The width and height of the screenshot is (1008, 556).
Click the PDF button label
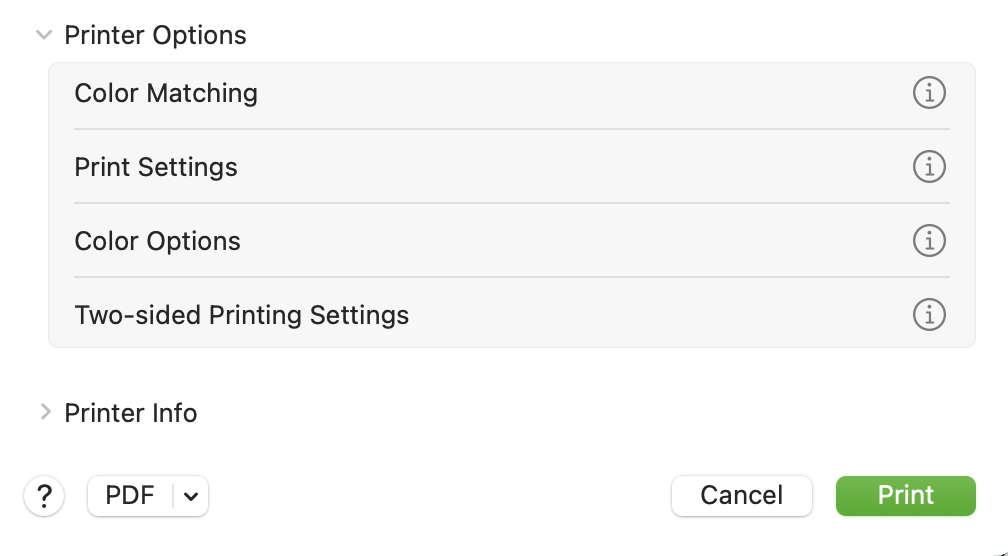tap(130, 496)
